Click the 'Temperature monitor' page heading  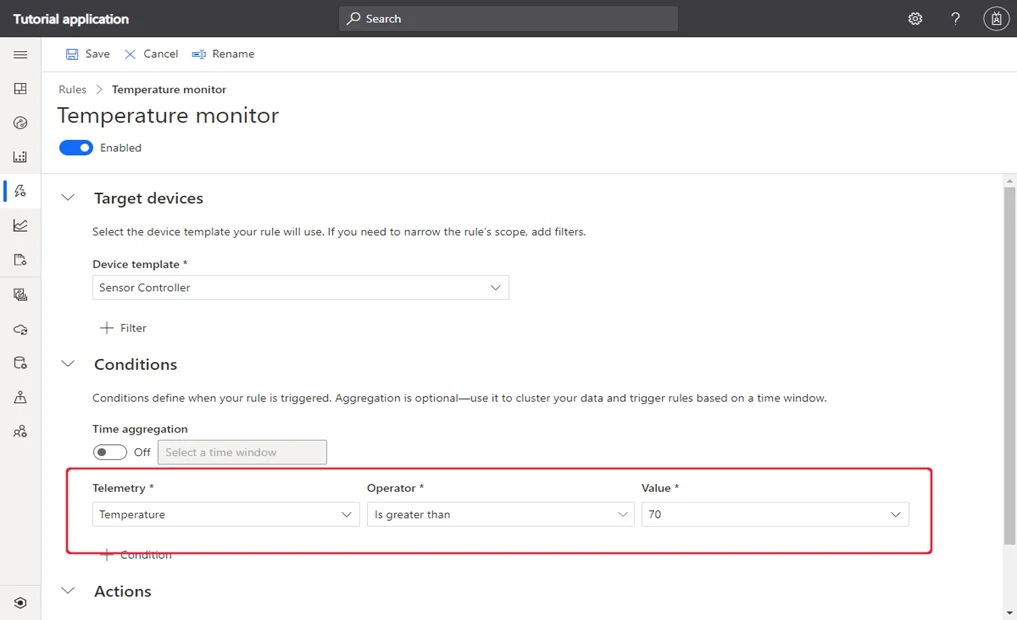pyautogui.click(x=168, y=115)
